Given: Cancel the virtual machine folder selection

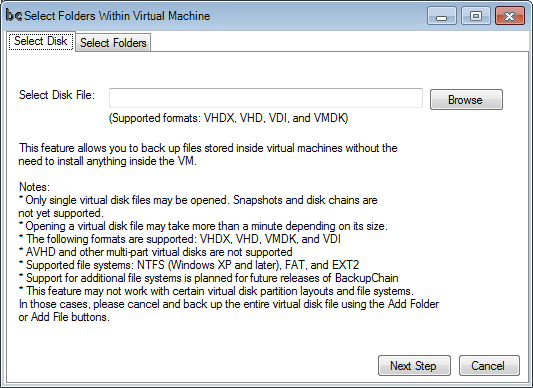Looking at the screenshot, I should pos(489,366).
